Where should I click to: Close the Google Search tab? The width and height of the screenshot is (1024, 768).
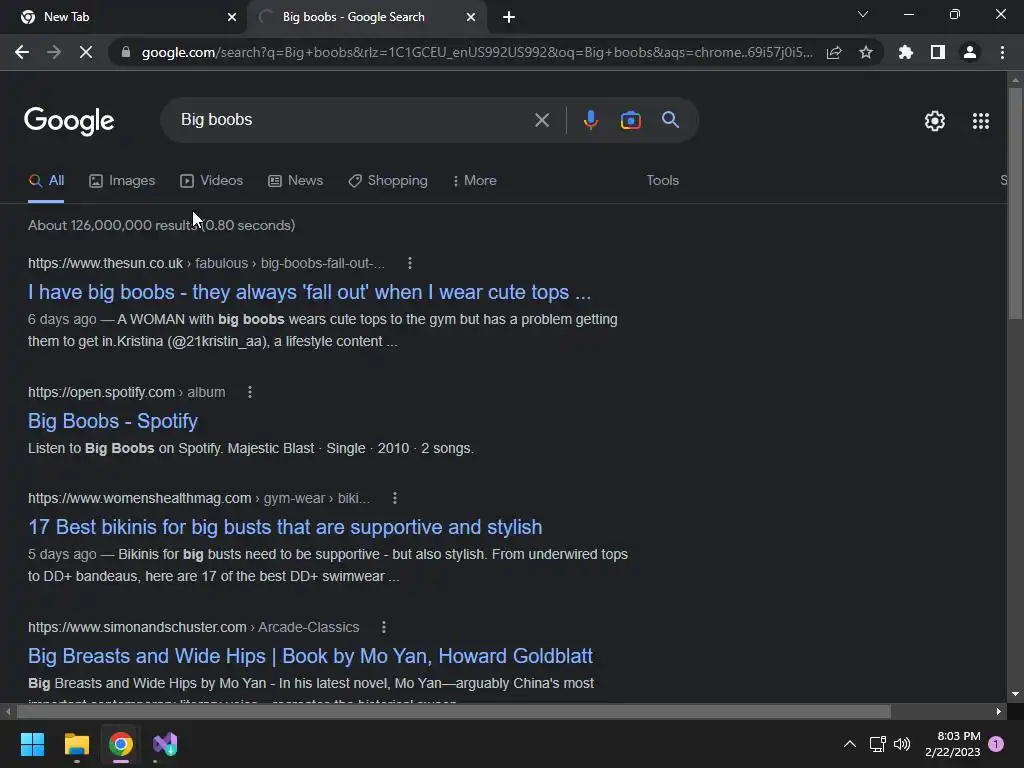(471, 17)
